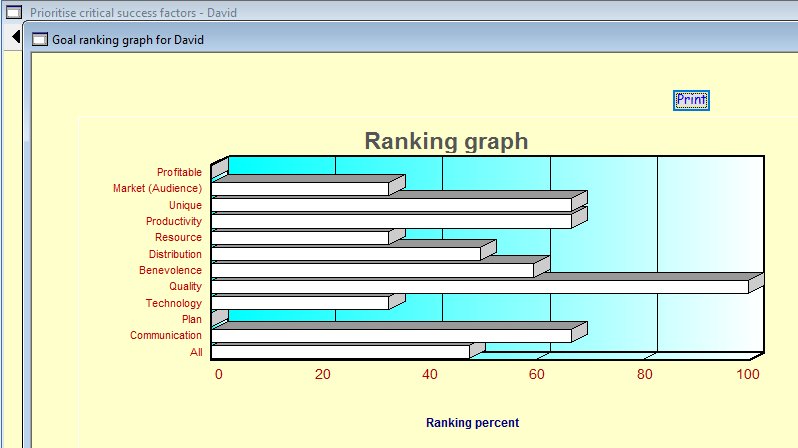Click the Benevolence bar

point(372,271)
